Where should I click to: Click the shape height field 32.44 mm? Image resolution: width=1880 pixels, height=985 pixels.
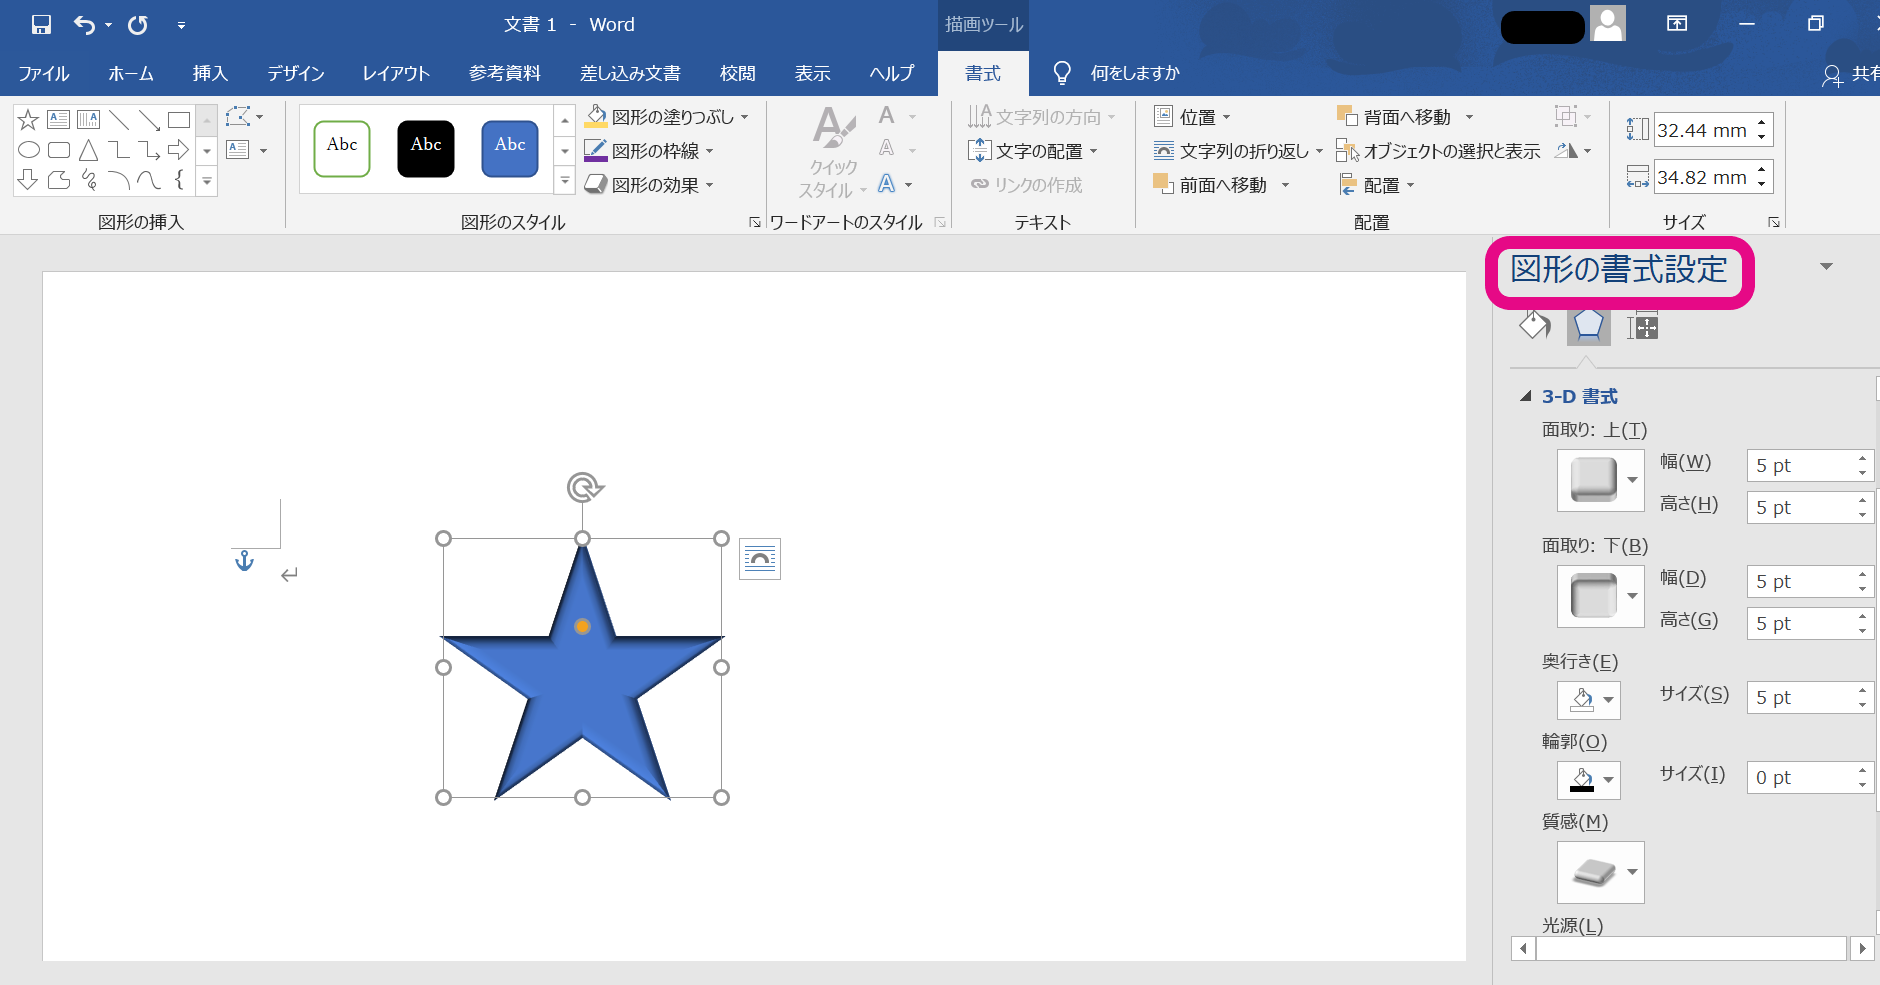coord(1702,130)
